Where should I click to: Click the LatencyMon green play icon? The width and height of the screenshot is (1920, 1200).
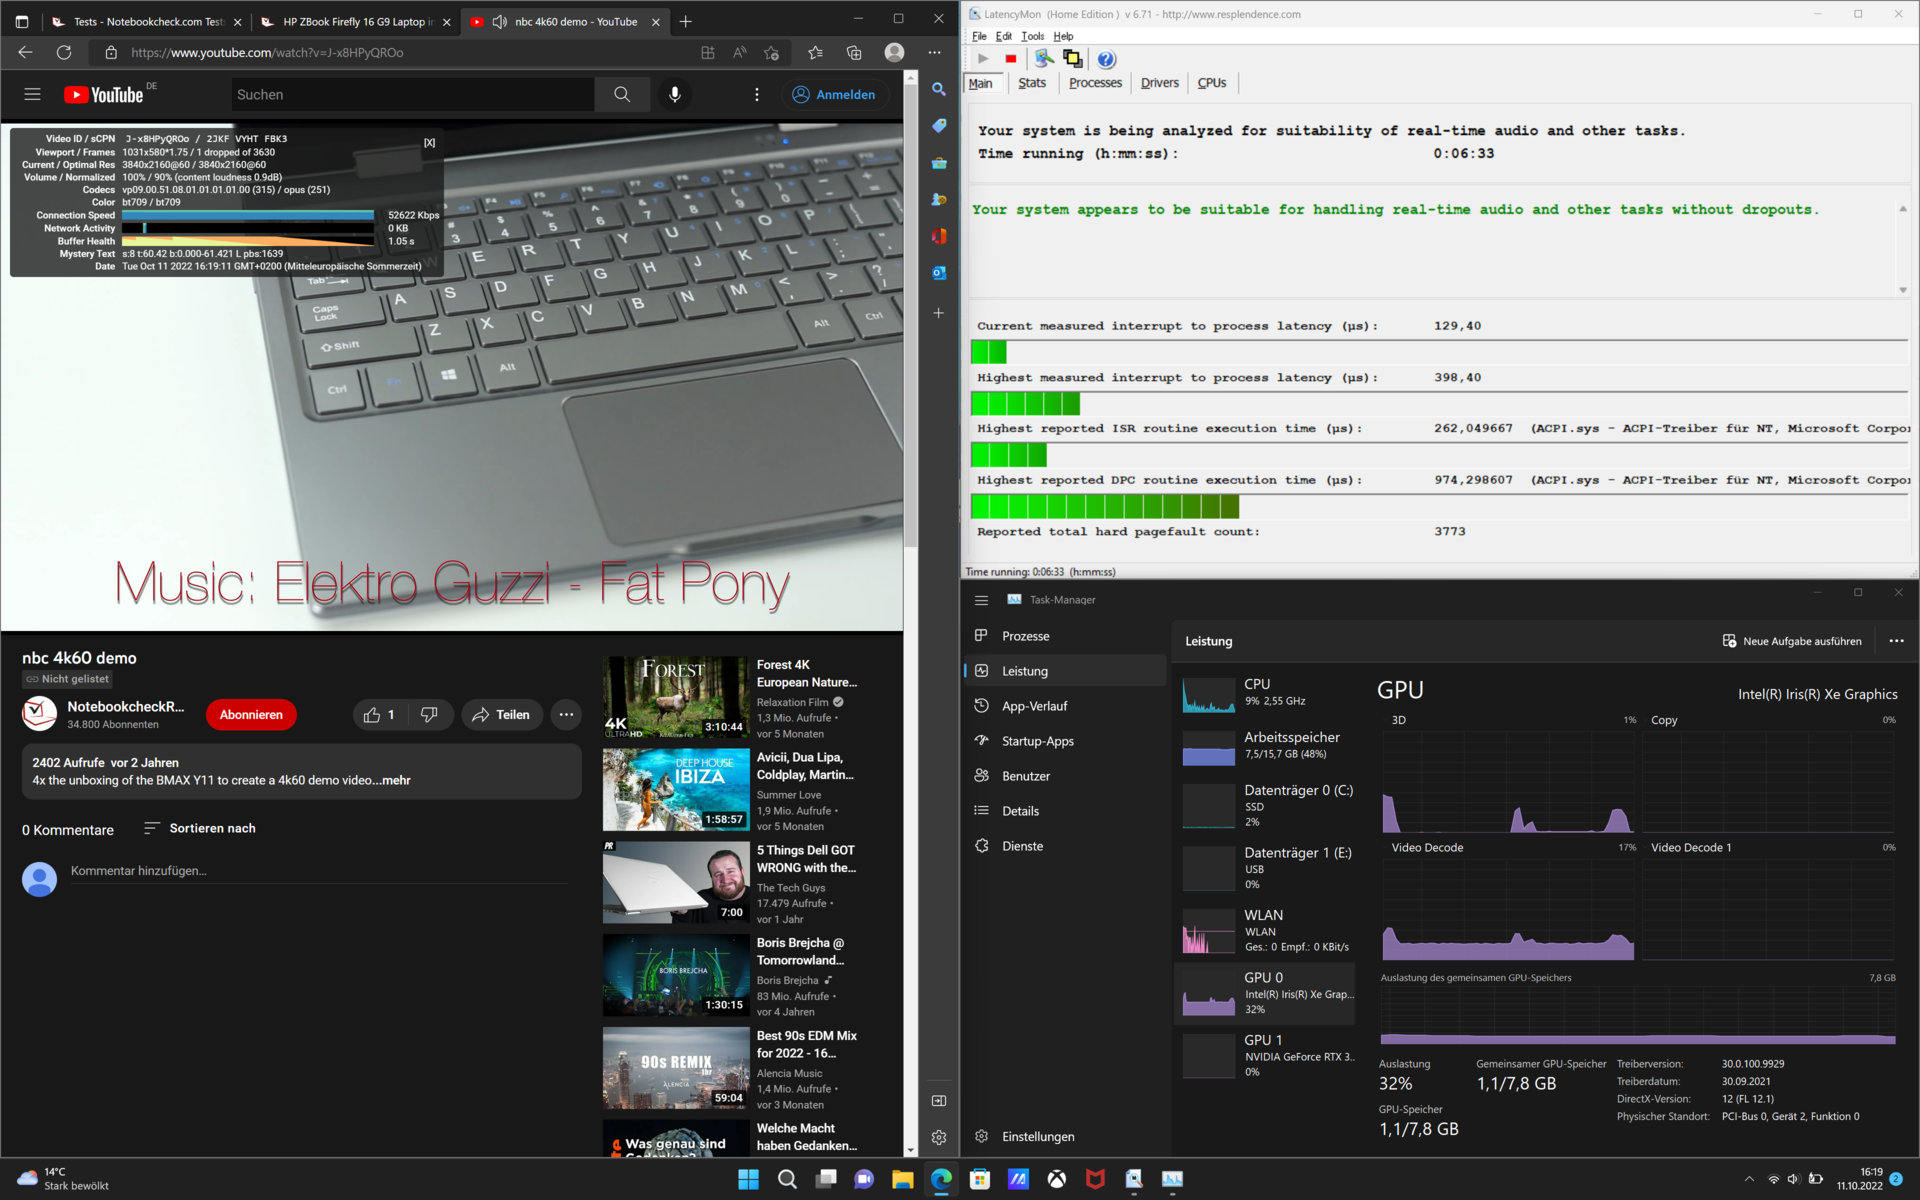pos(983,59)
